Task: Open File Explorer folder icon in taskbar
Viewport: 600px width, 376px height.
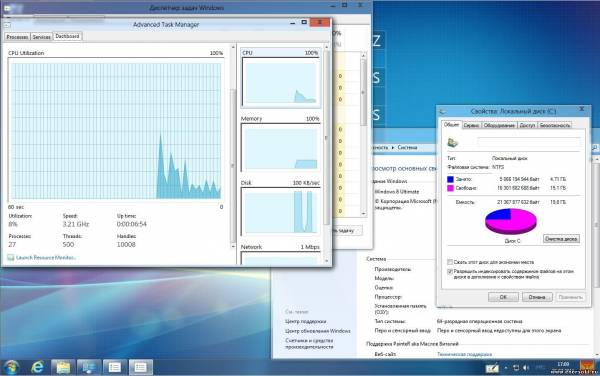Action: coord(63,367)
